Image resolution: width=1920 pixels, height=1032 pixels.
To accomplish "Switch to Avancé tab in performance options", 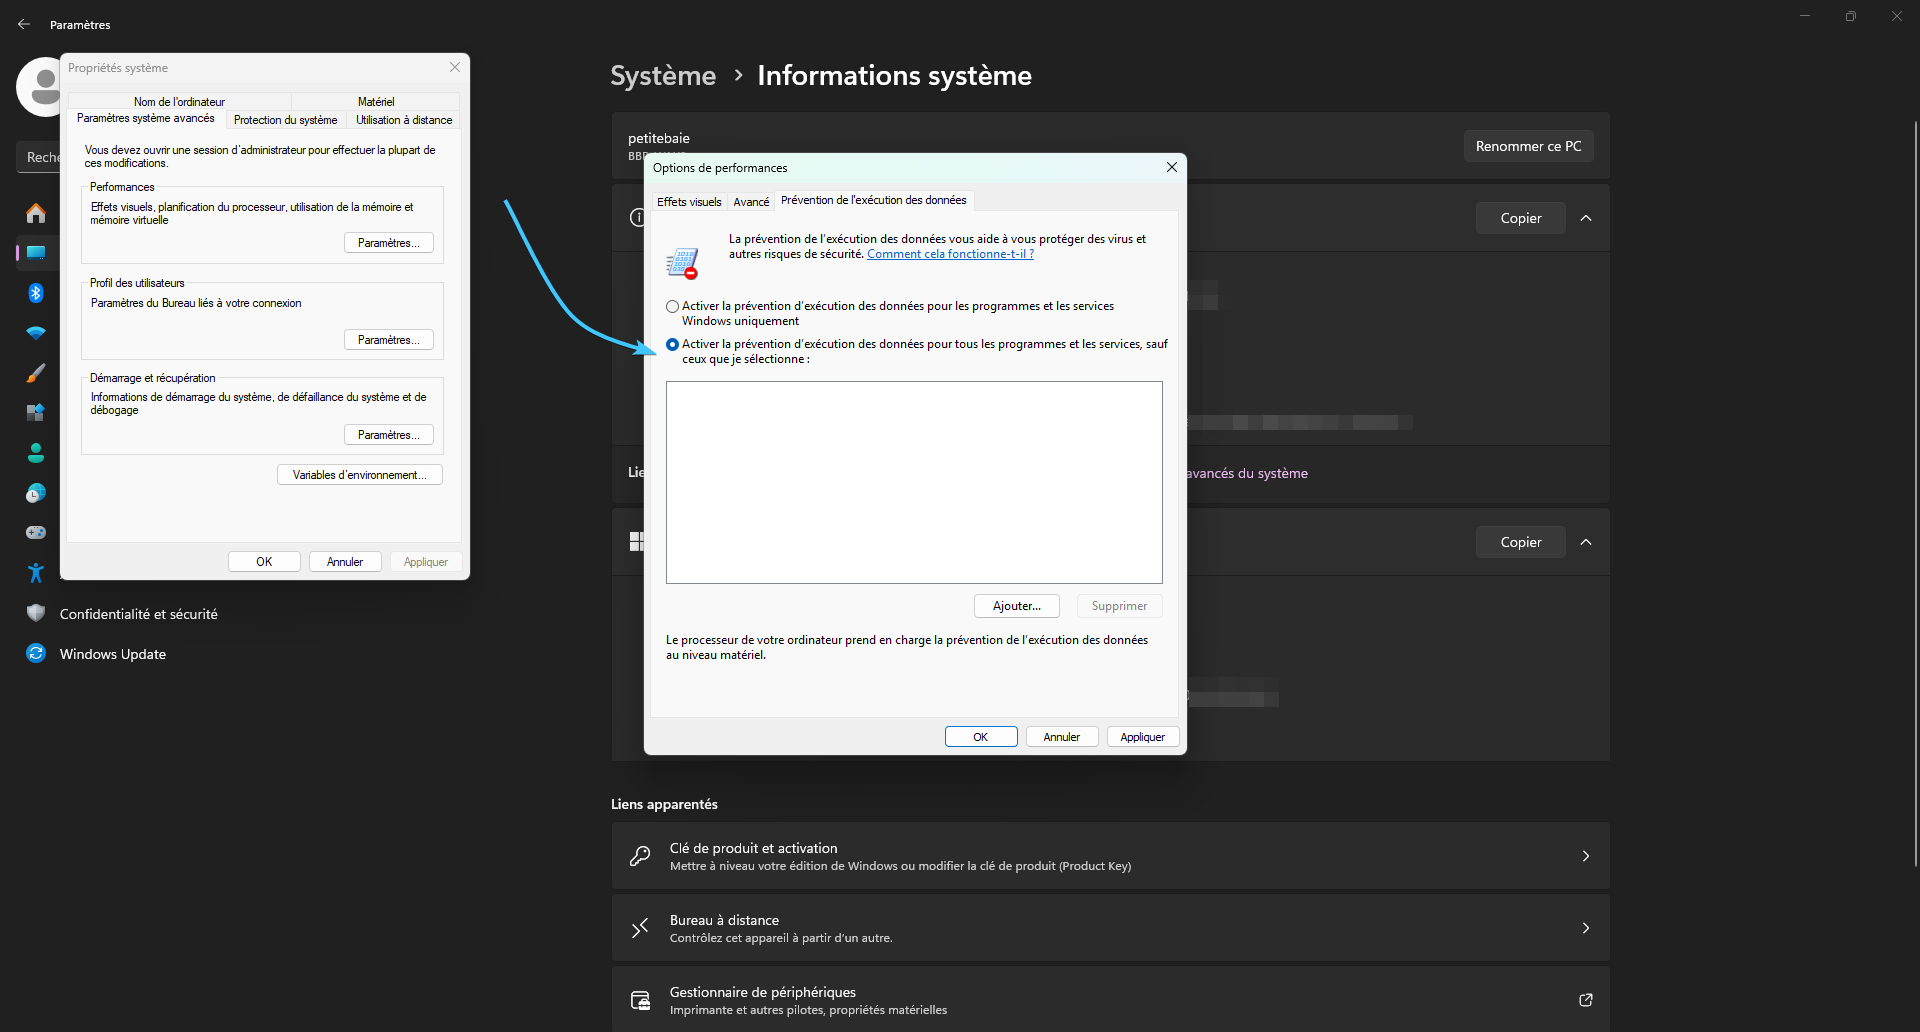I will (751, 202).
